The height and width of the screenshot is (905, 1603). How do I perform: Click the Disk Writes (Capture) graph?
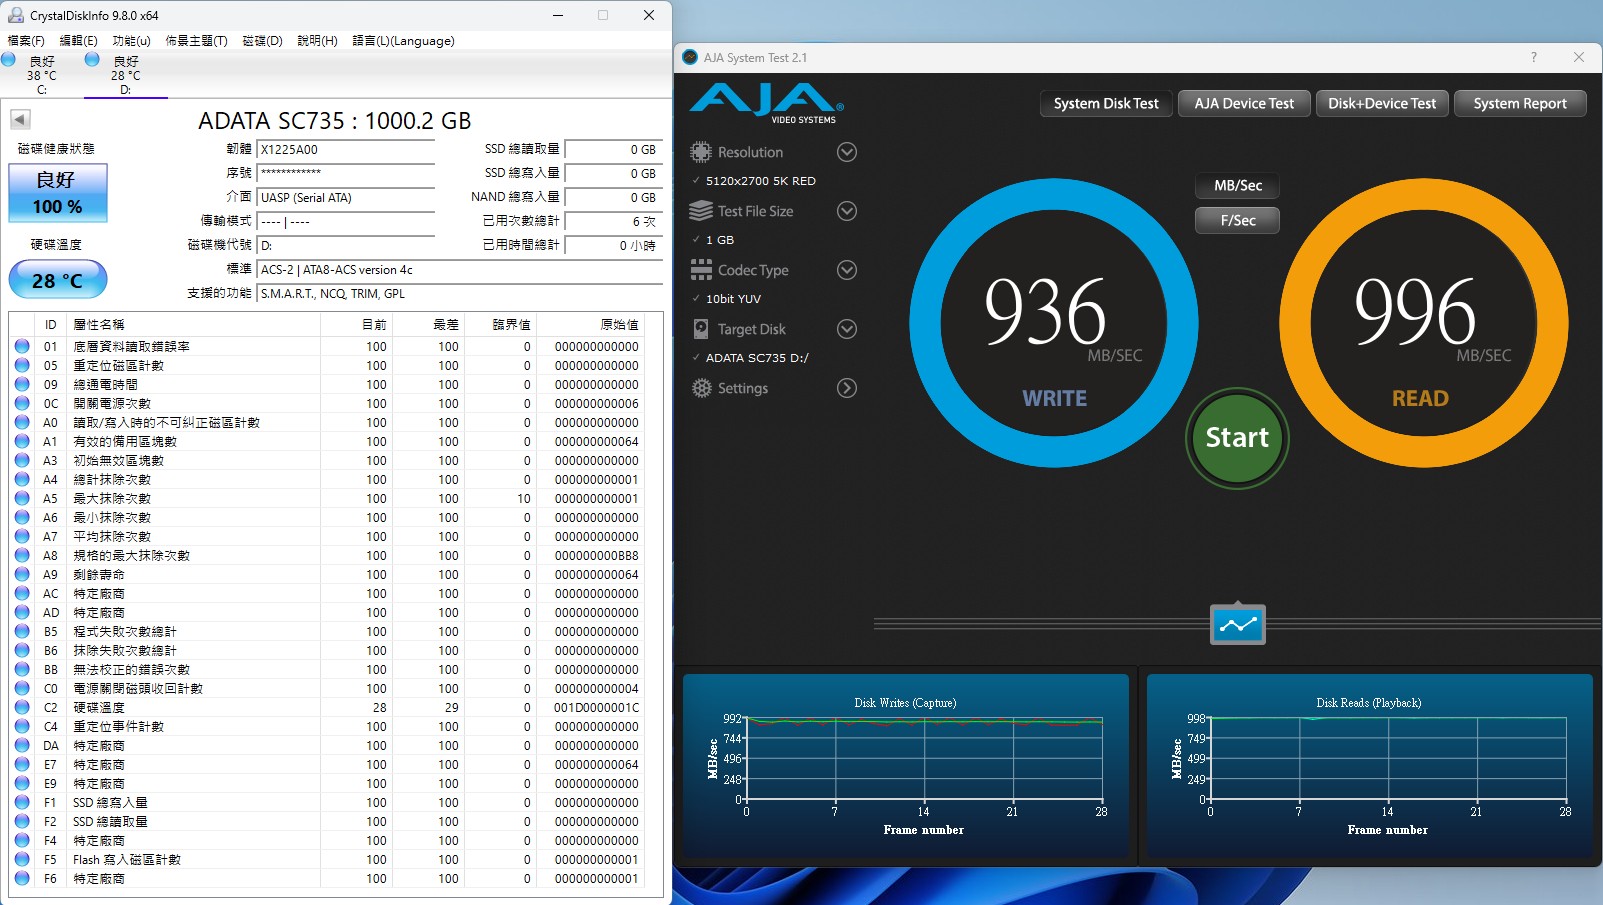tap(906, 765)
